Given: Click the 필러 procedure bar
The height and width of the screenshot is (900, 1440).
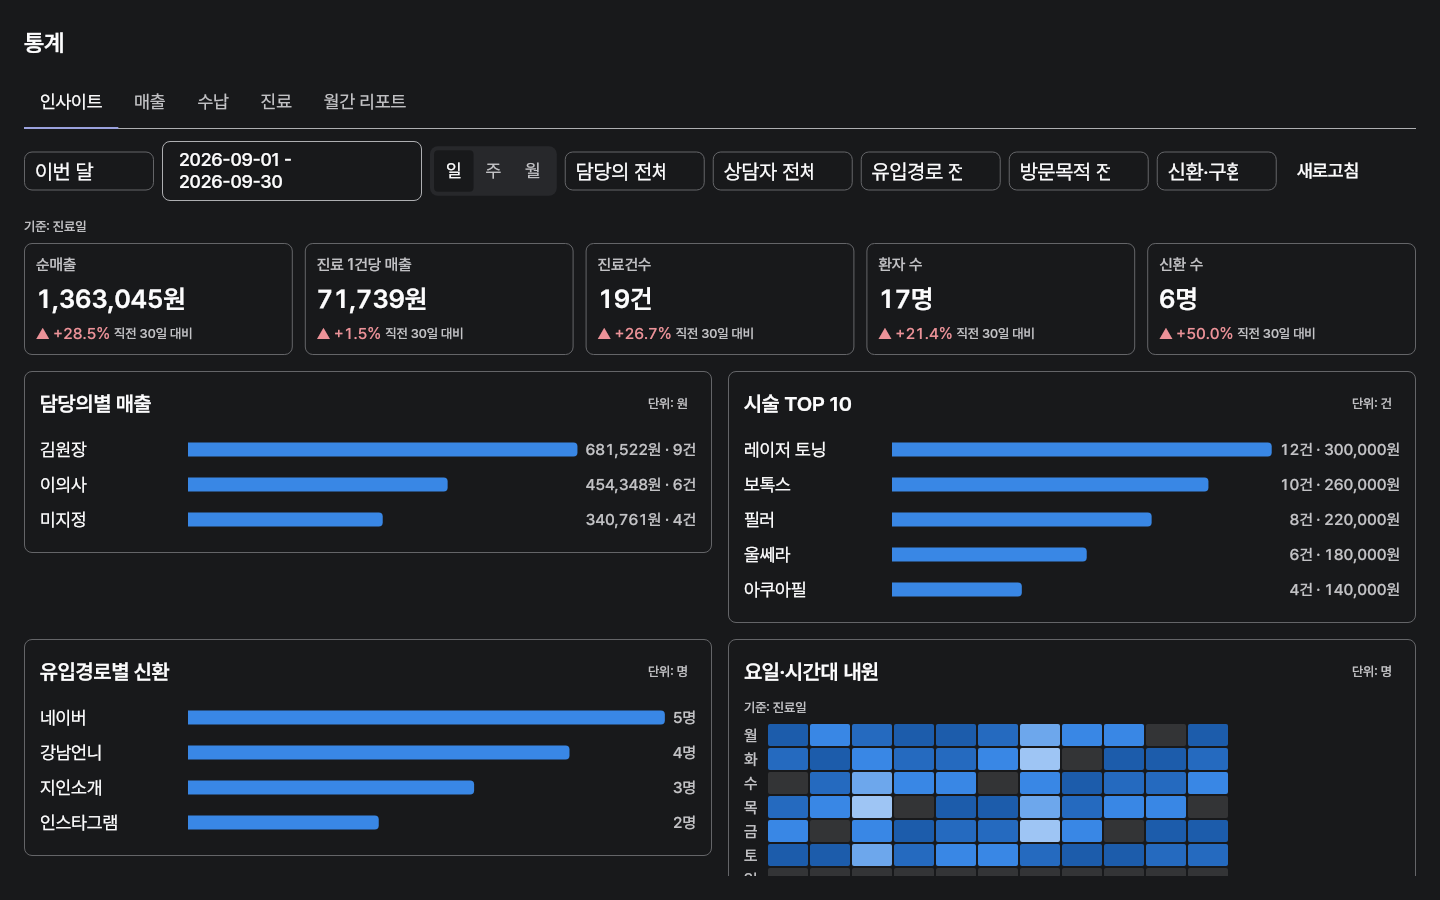Looking at the screenshot, I should [x=1022, y=520].
